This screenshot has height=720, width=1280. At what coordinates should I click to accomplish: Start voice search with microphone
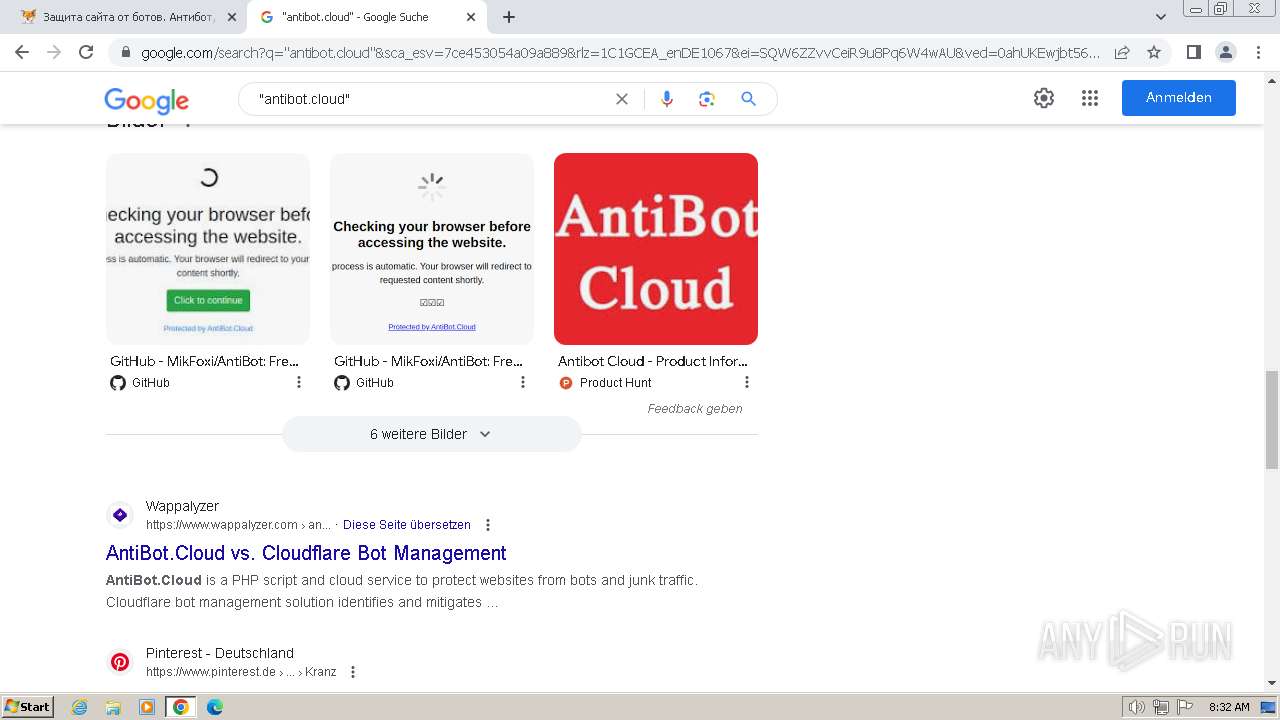[x=667, y=99]
